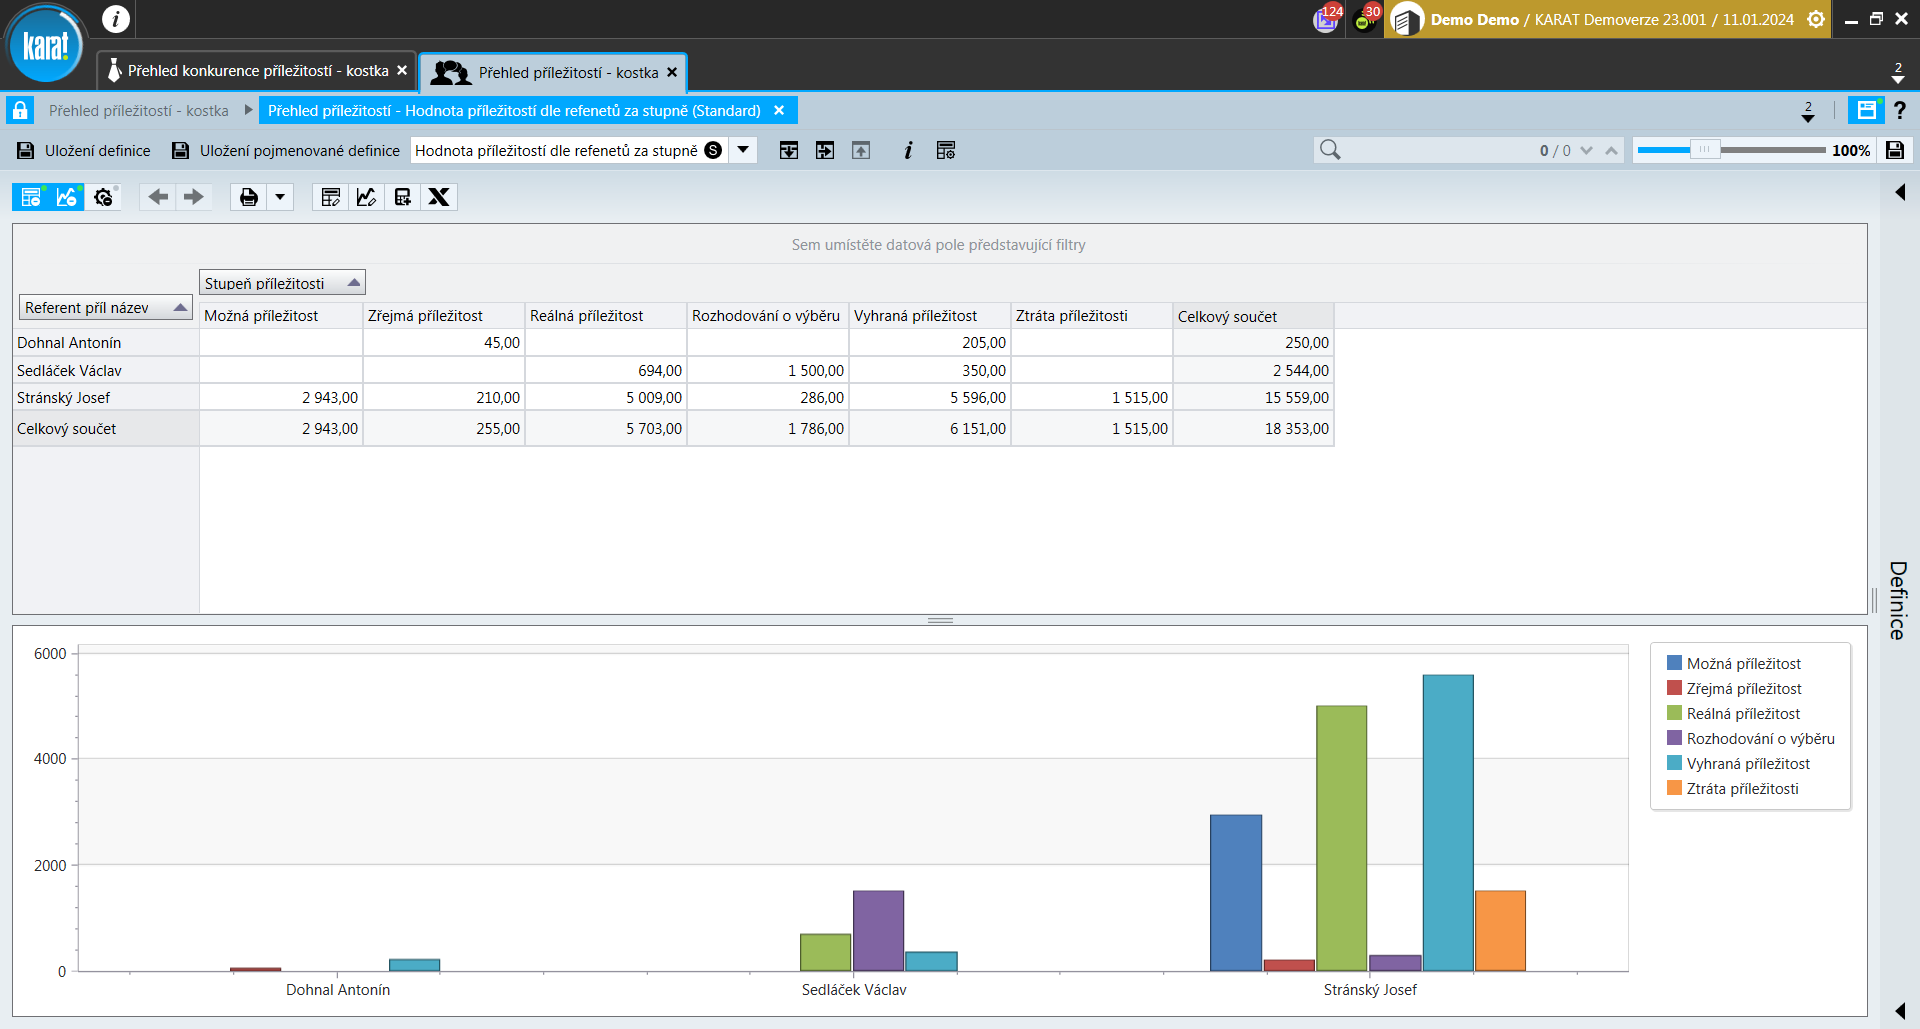The image size is (1920, 1029).
Task: Toggle pivot table visibility button
Action: coord(31,197)
